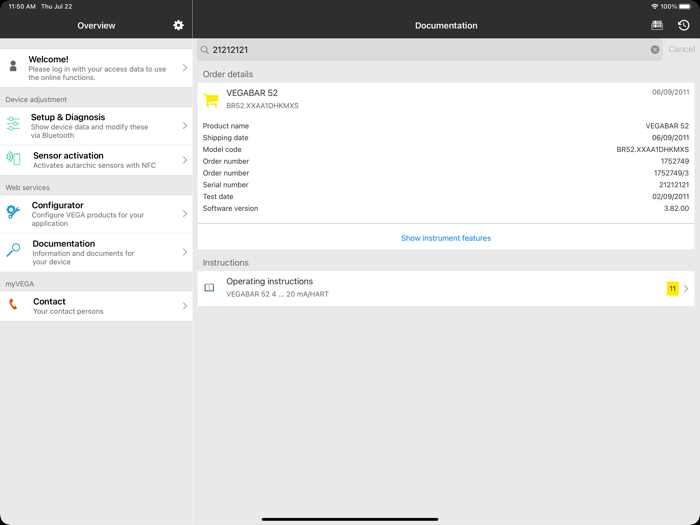Image resolution: width=700 pixels, height=525 pixels.
Task: Expand Operating instructions chevron
Action: click(686, 288)
